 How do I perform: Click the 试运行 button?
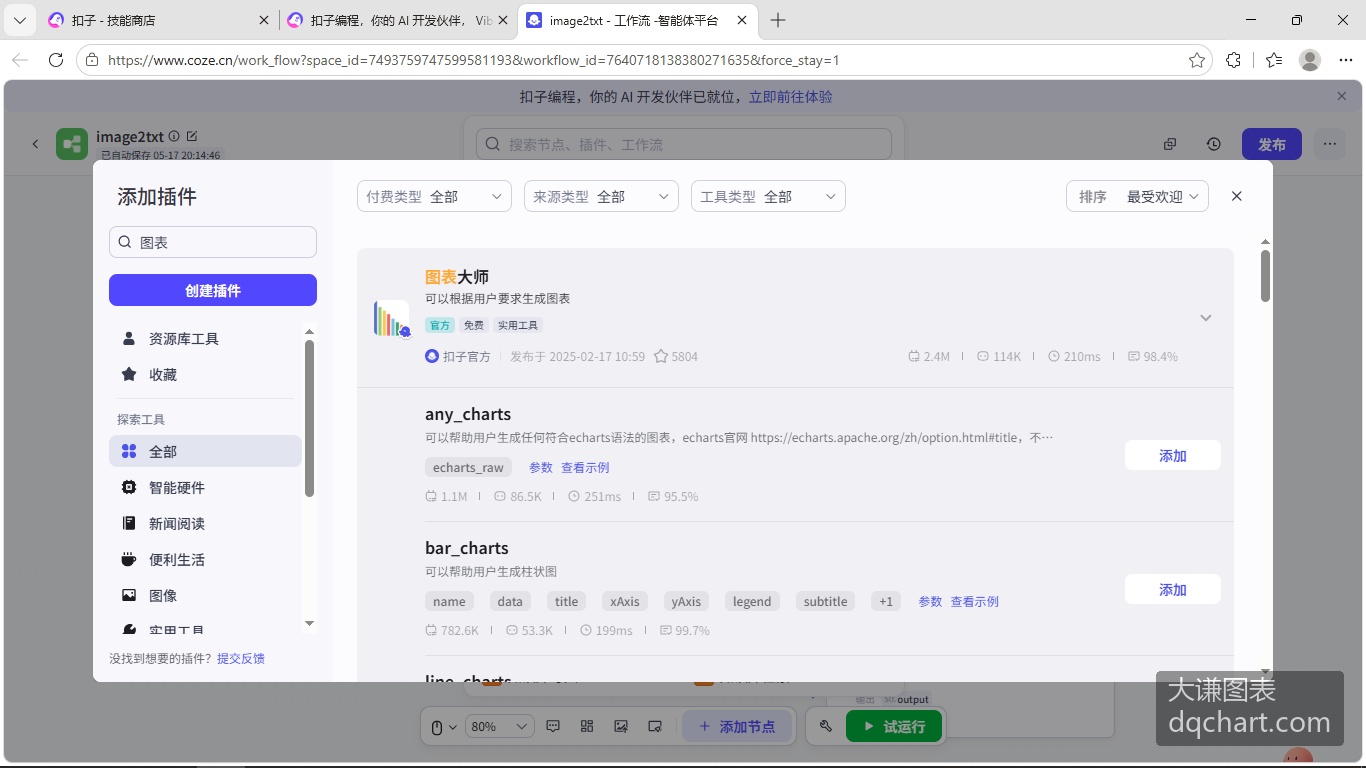[x=894, y=727]
